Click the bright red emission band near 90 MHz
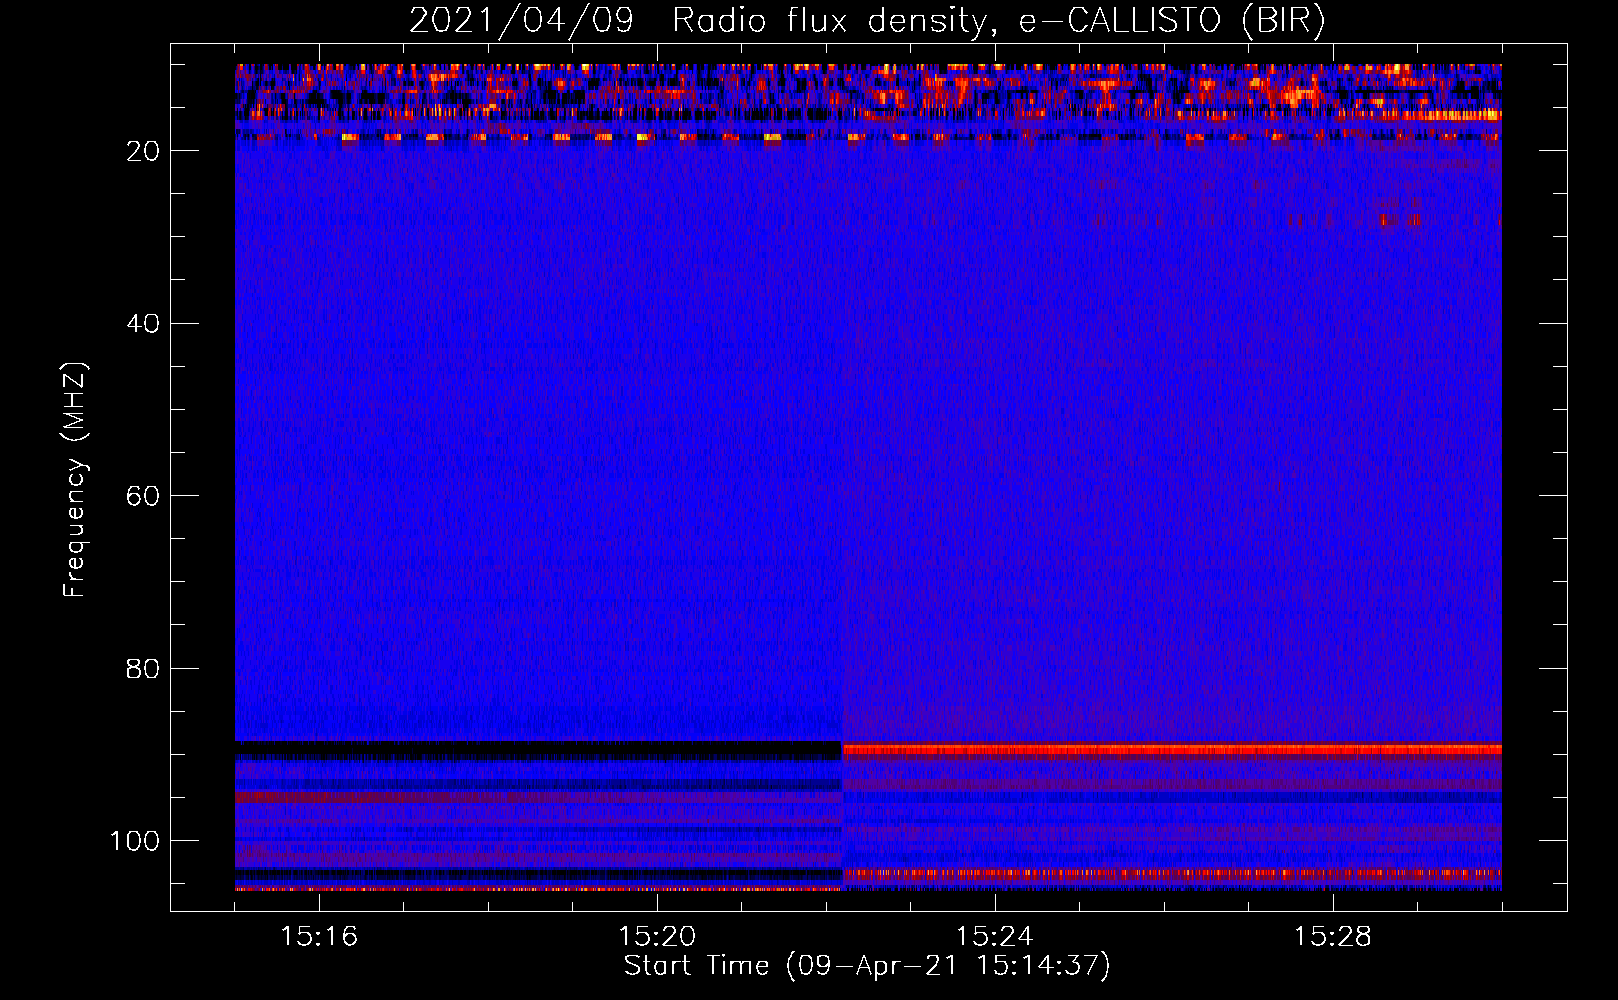Image resolution: width=1618 pixels, height=1000 pixels. pyautogui.click(x=1172, y=749)
